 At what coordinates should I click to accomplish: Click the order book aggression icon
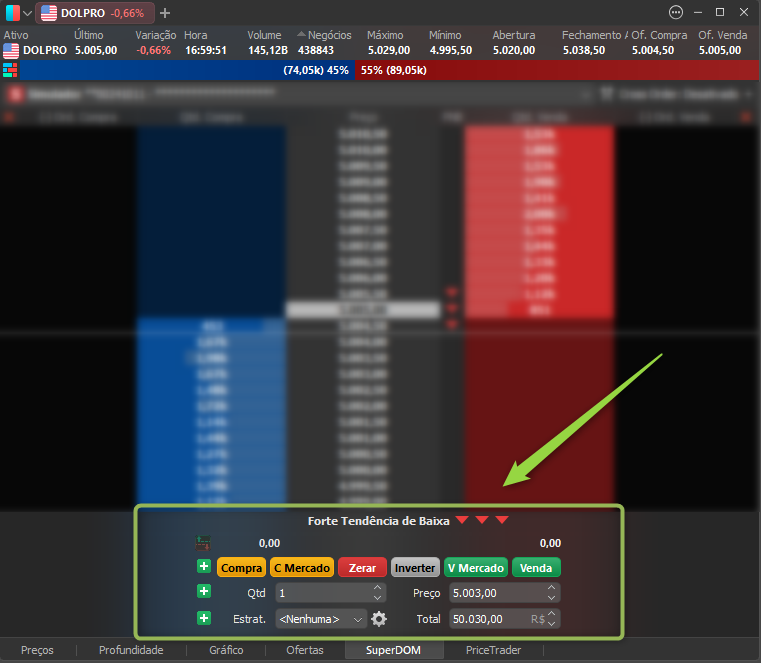[10, 70]
